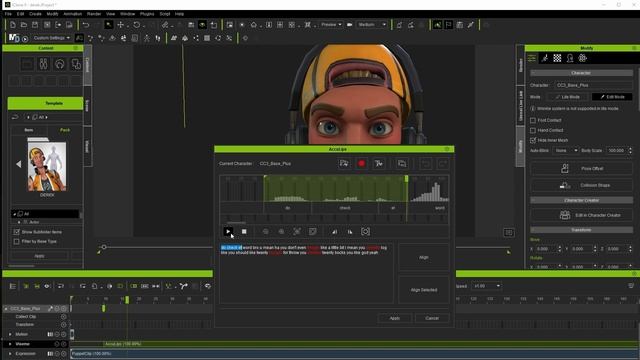This screenshot has width=640, height=360.
Task: Open the Preview render mode dropdown
Action: pos(331,24)
